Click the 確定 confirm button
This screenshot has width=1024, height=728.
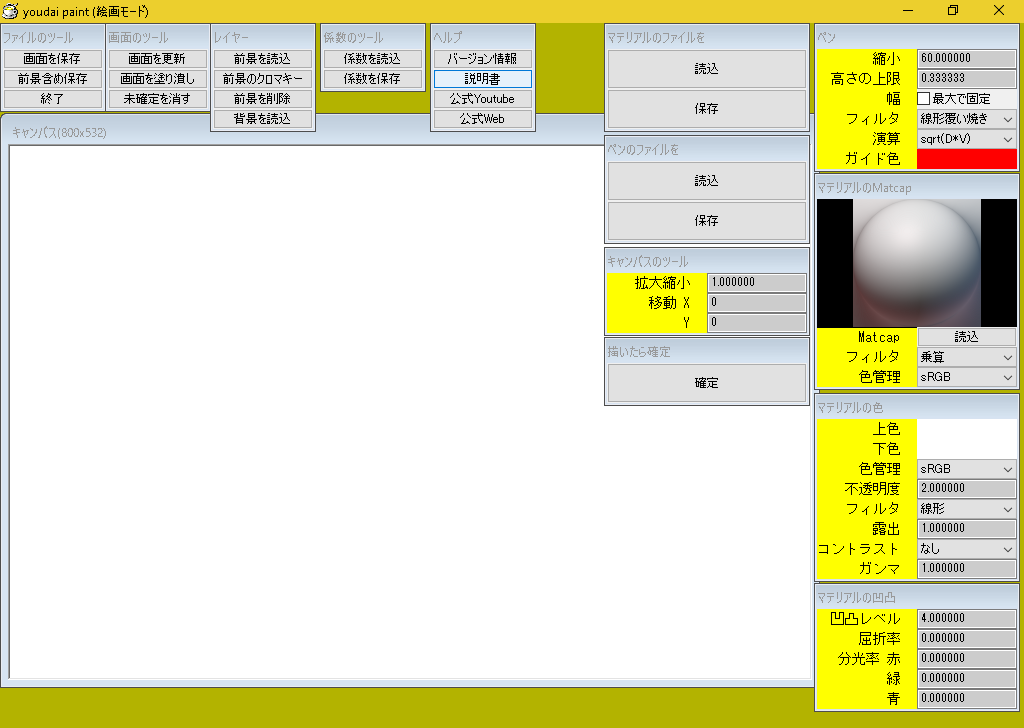(707, 383)
